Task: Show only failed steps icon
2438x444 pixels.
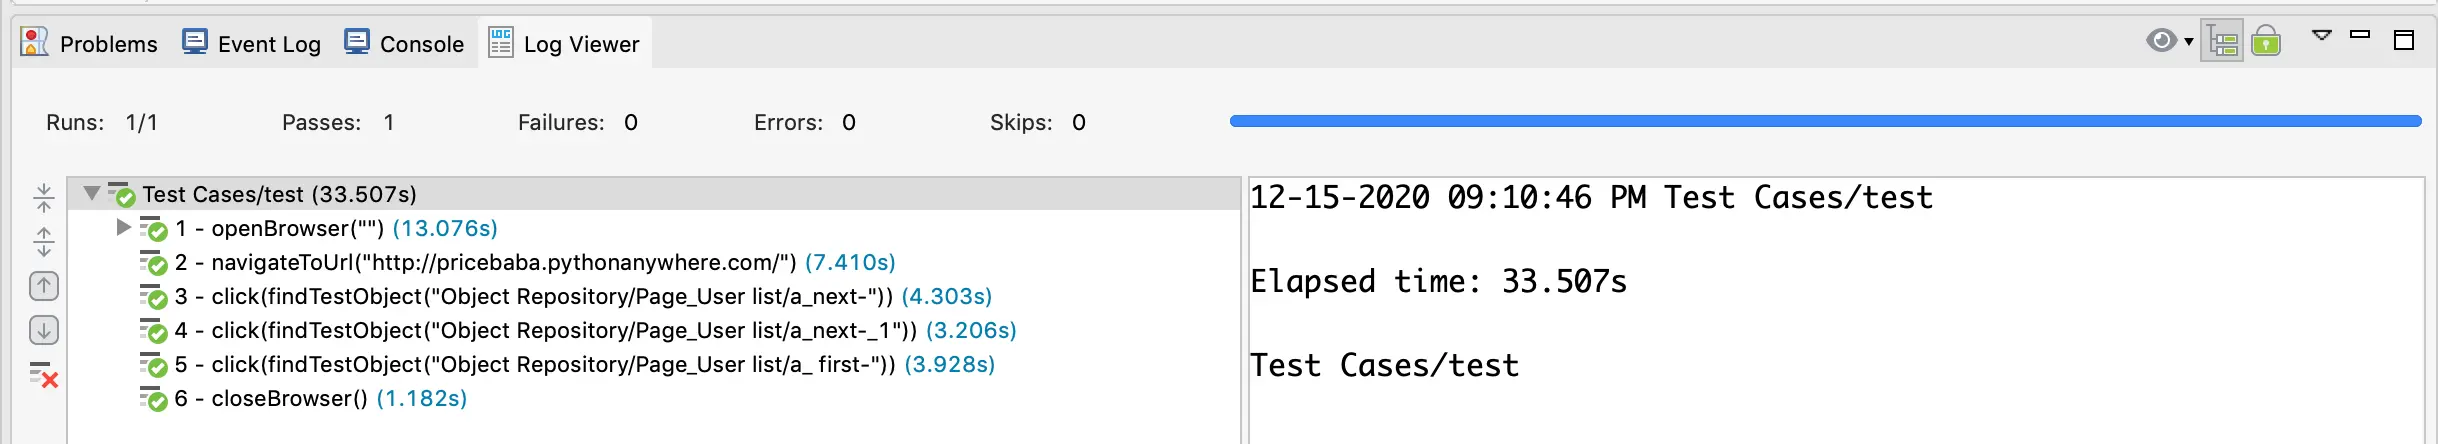Action: pos(43,375)
